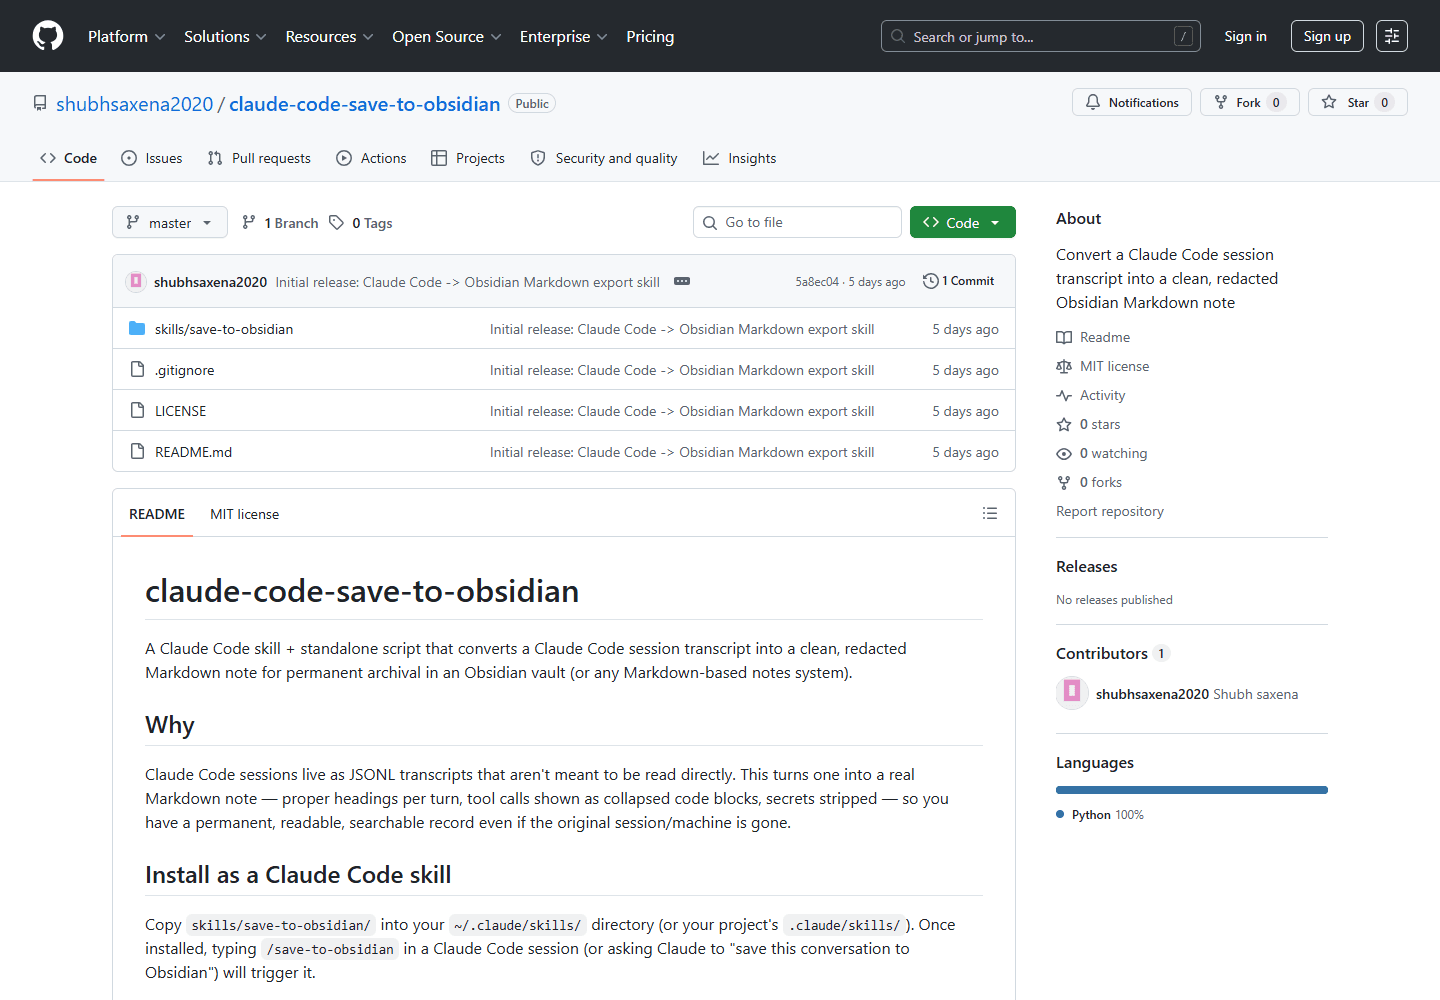Click Report repository link
Viewport: 1440px width, 1000px height.
pyautogui.click(x=1110, y=511)
